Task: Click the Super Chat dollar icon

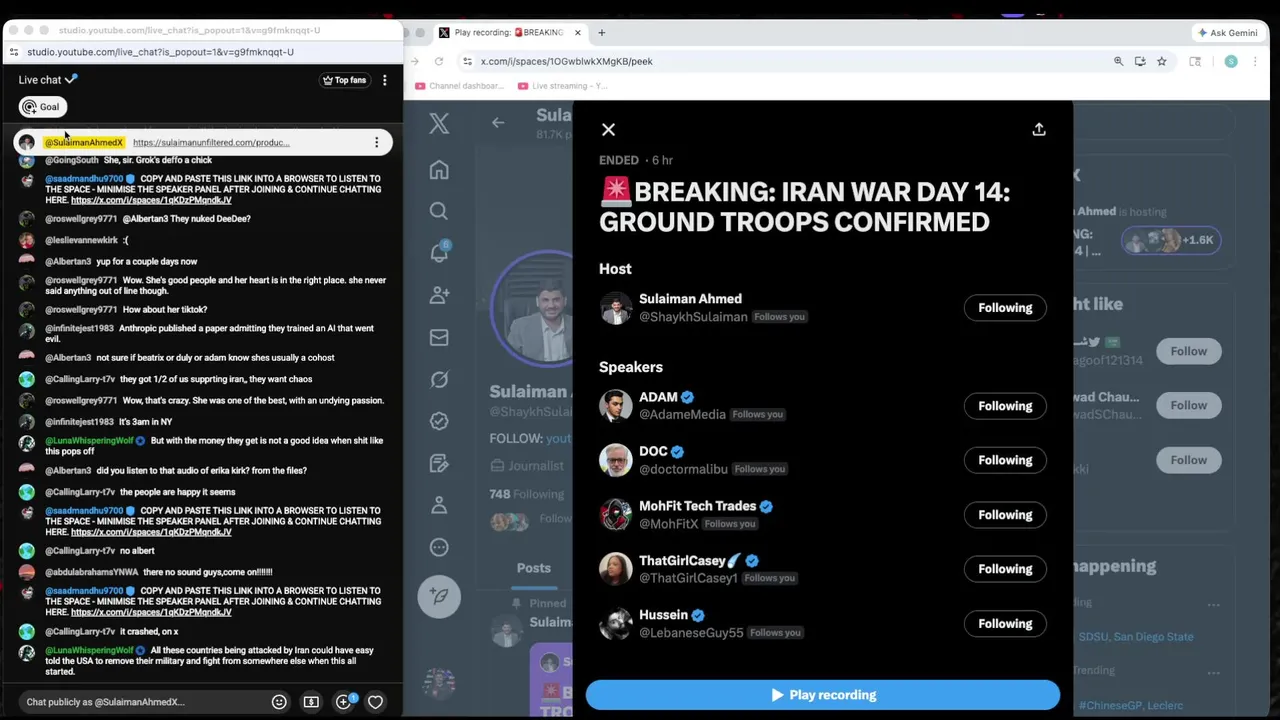Action: pos(311,702)
